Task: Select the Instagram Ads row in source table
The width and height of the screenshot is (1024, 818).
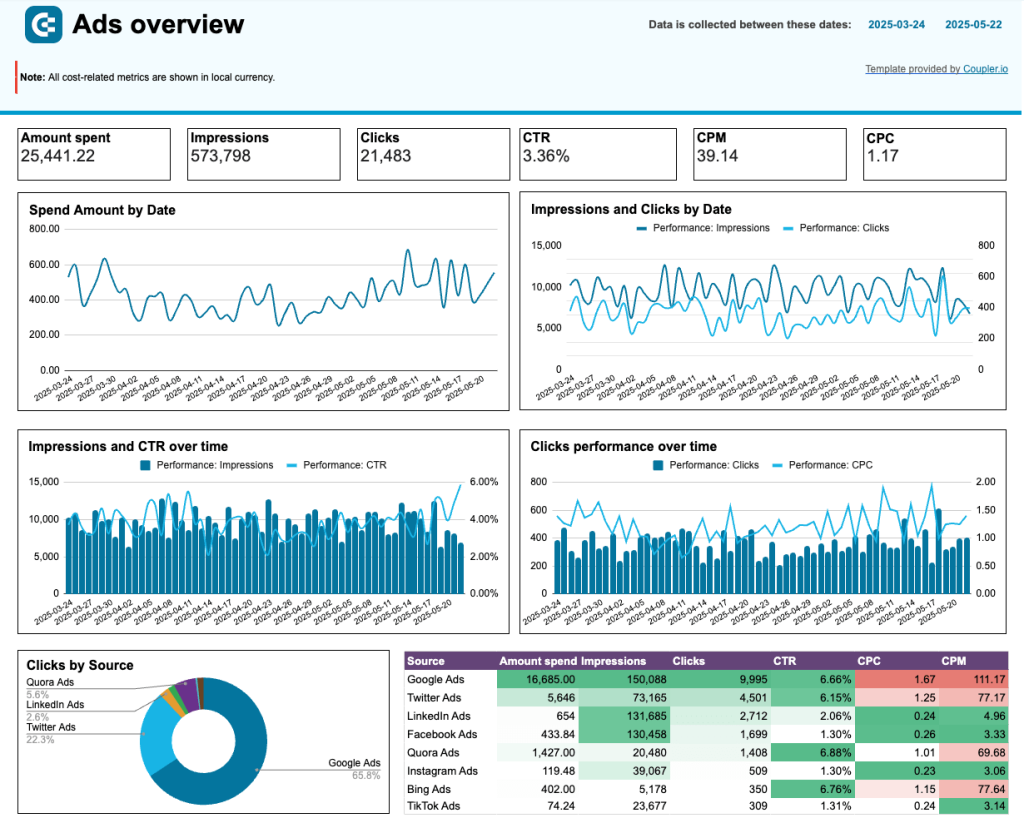Action: [x=706, y=770]
